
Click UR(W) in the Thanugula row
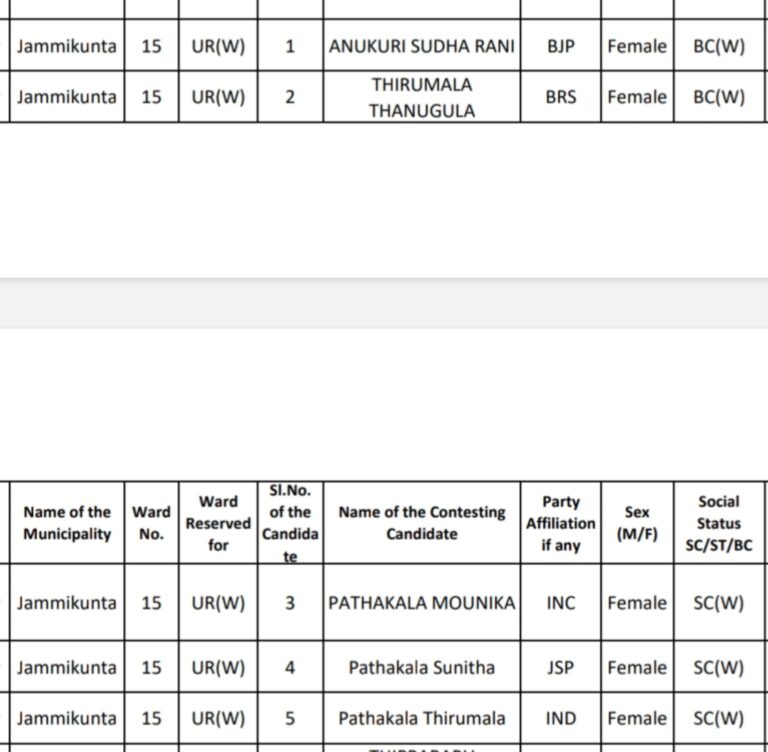point(218,97)
